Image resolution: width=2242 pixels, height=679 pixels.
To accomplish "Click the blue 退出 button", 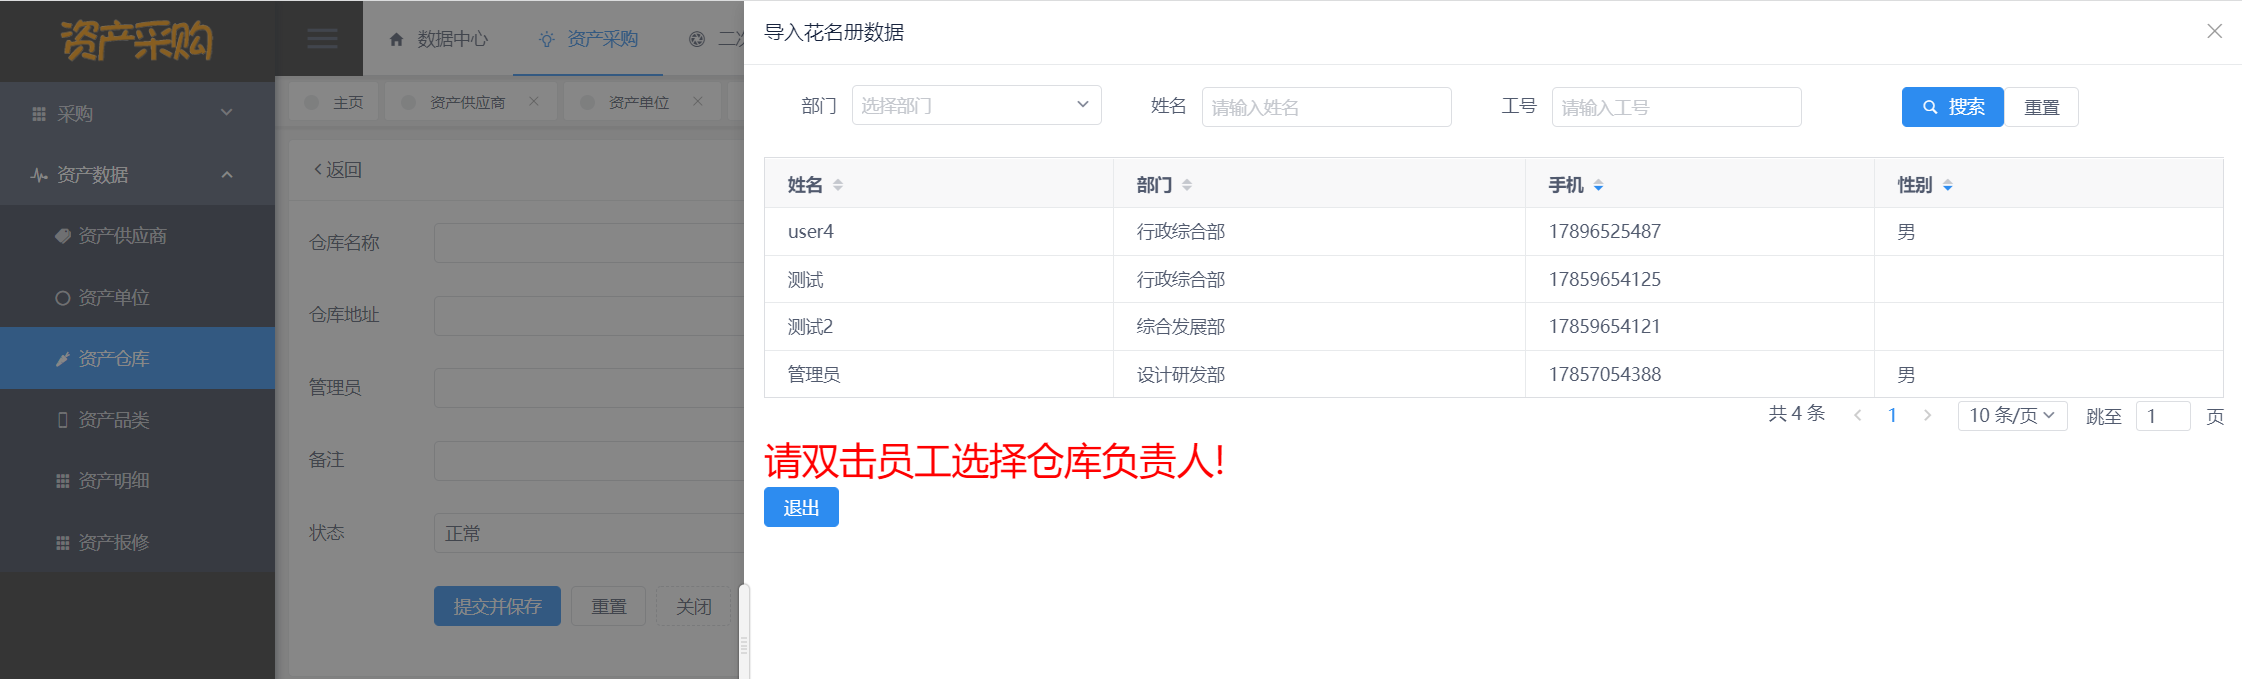I will (x=801, y=507).
